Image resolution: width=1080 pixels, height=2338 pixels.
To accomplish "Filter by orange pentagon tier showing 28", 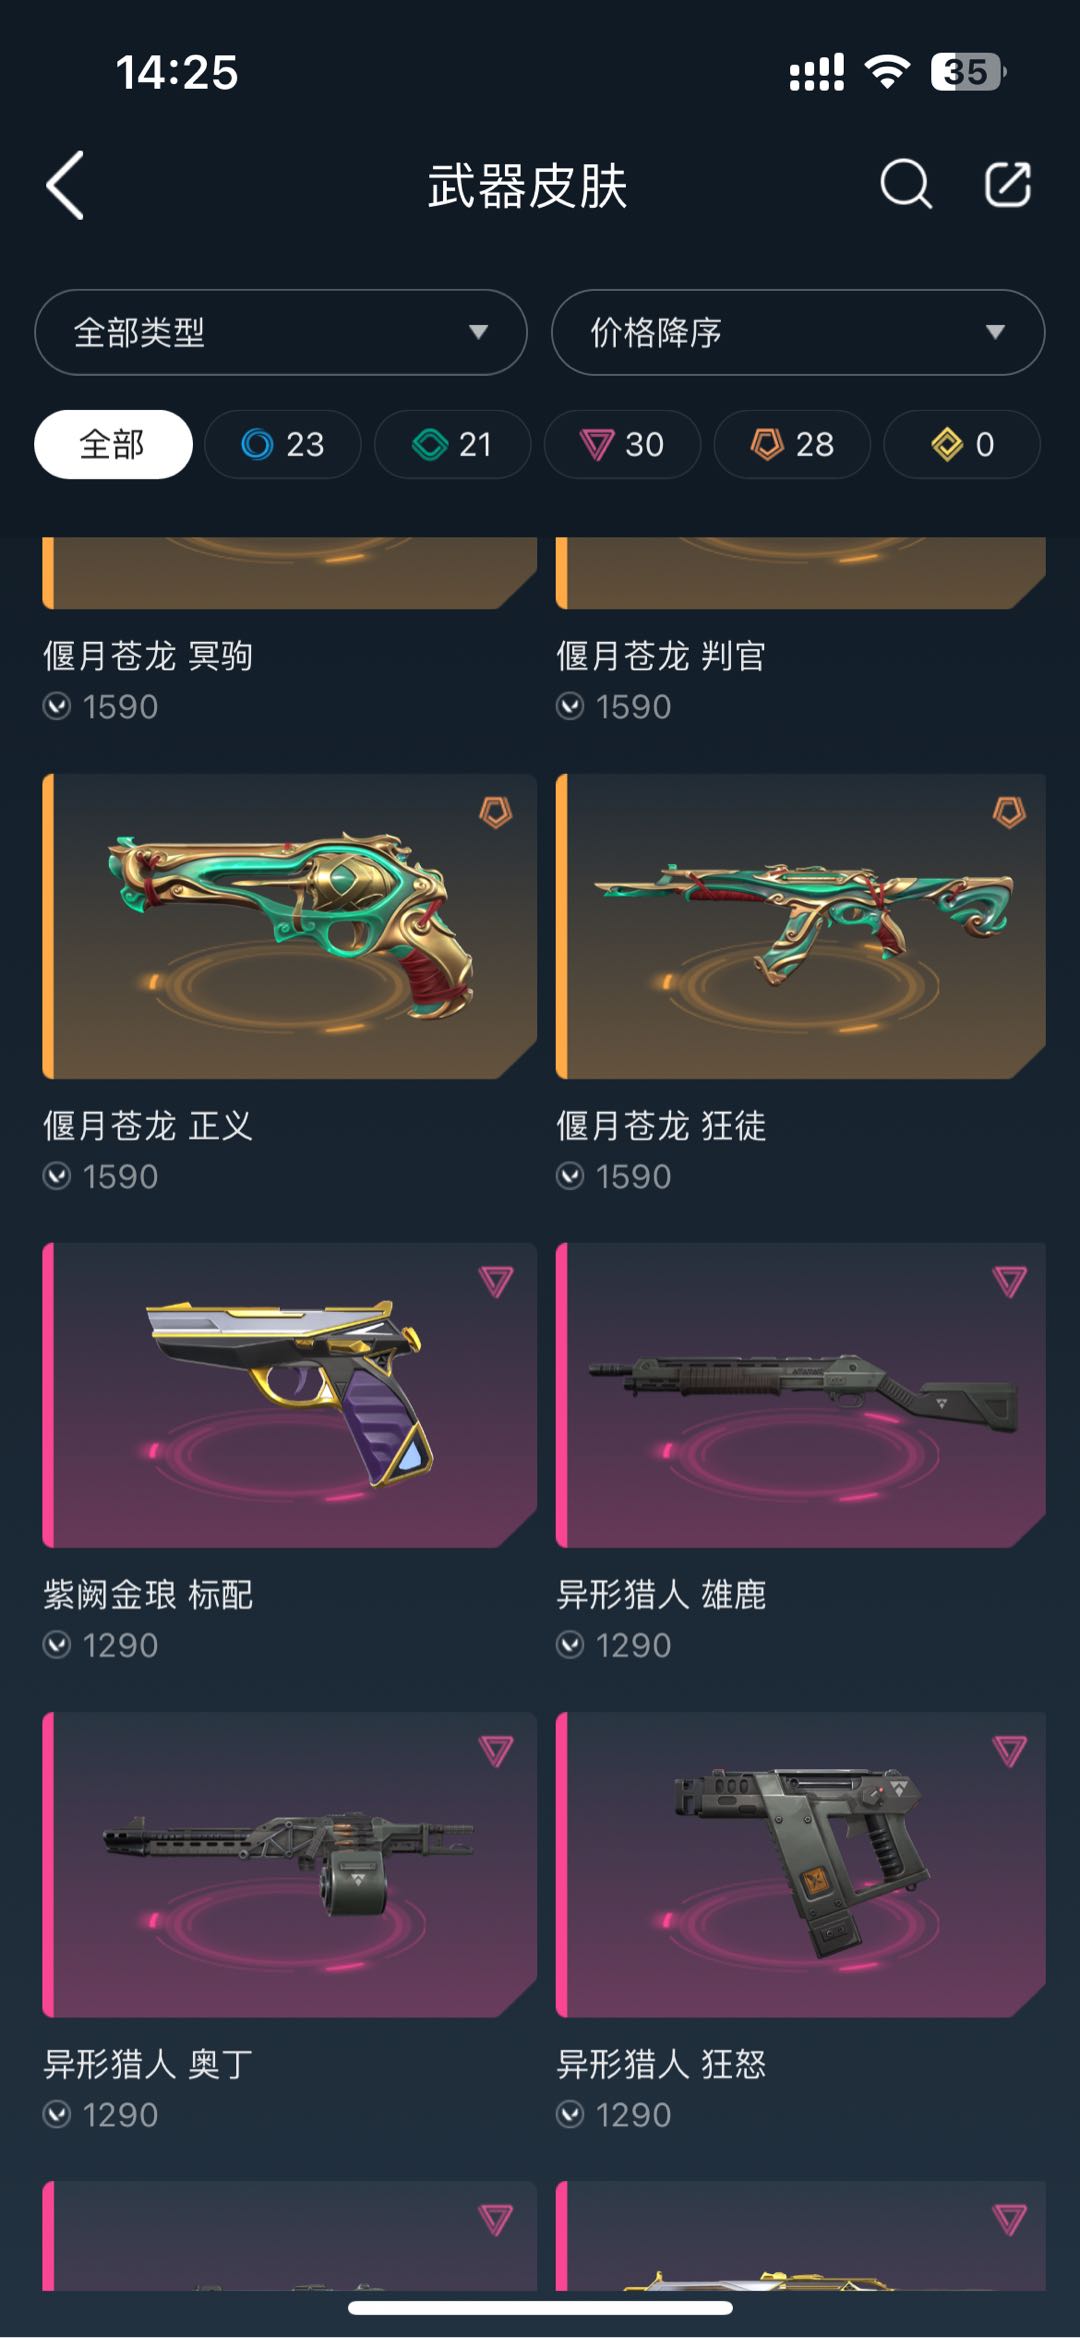I will pos(793,444).
